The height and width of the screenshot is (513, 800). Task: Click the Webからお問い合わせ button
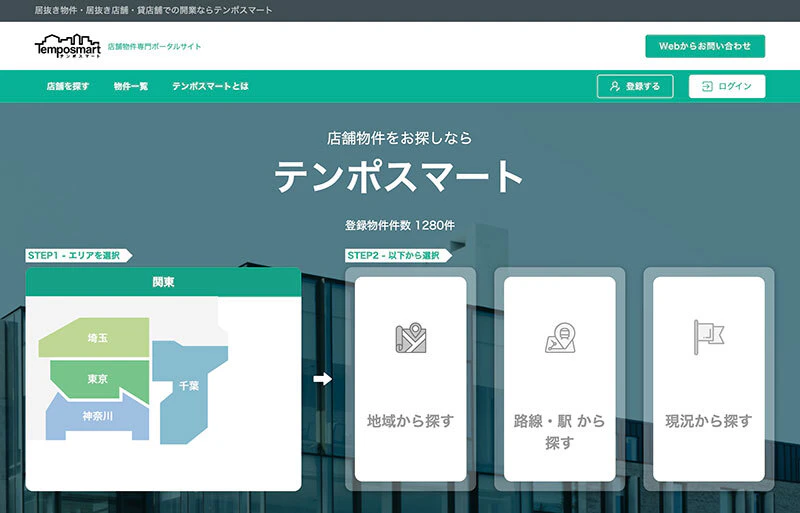point(705,46)
